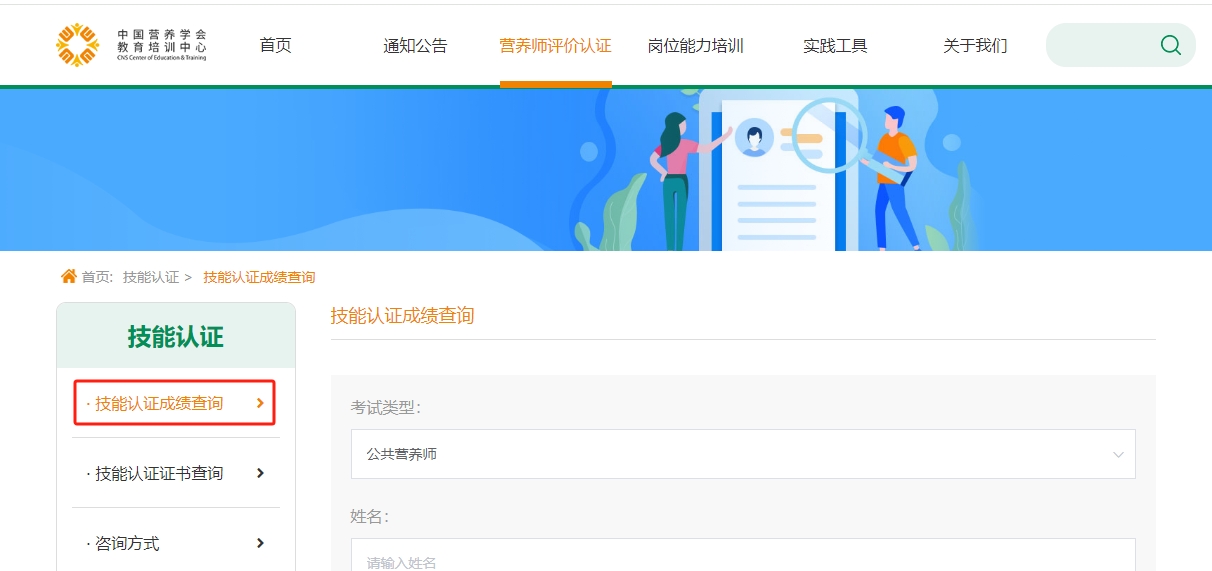Click the search magnifier icon
The image size is (1212, 571).
coord(1170,45)
